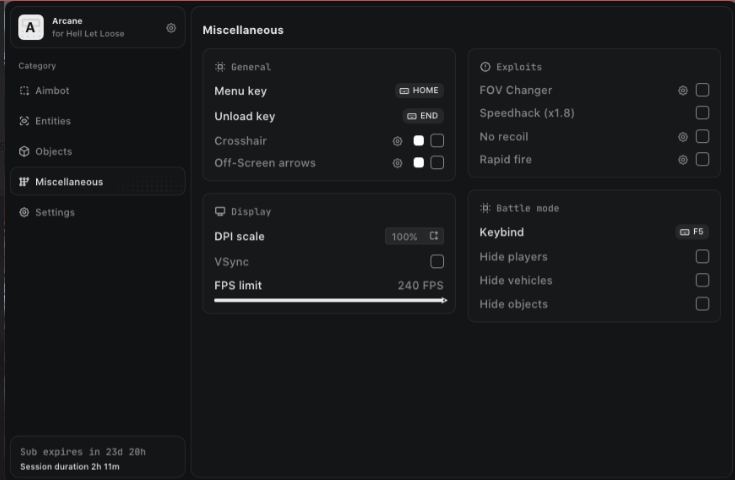Screen dimensions: 735x480
Task: Open Crosshair options via its gear icon
Action: 397,141
